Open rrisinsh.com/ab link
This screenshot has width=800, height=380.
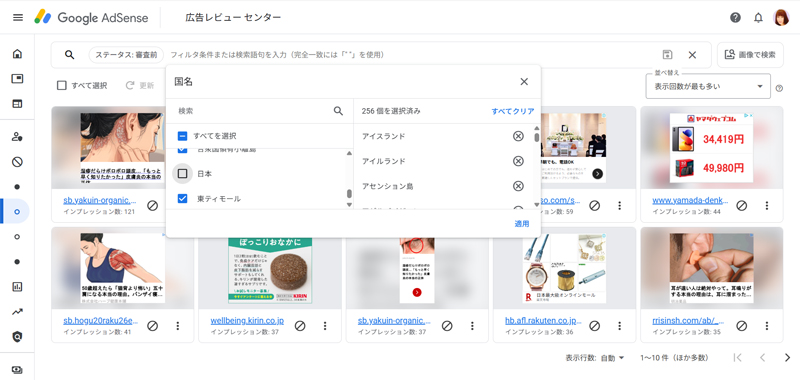click(688, 321)
